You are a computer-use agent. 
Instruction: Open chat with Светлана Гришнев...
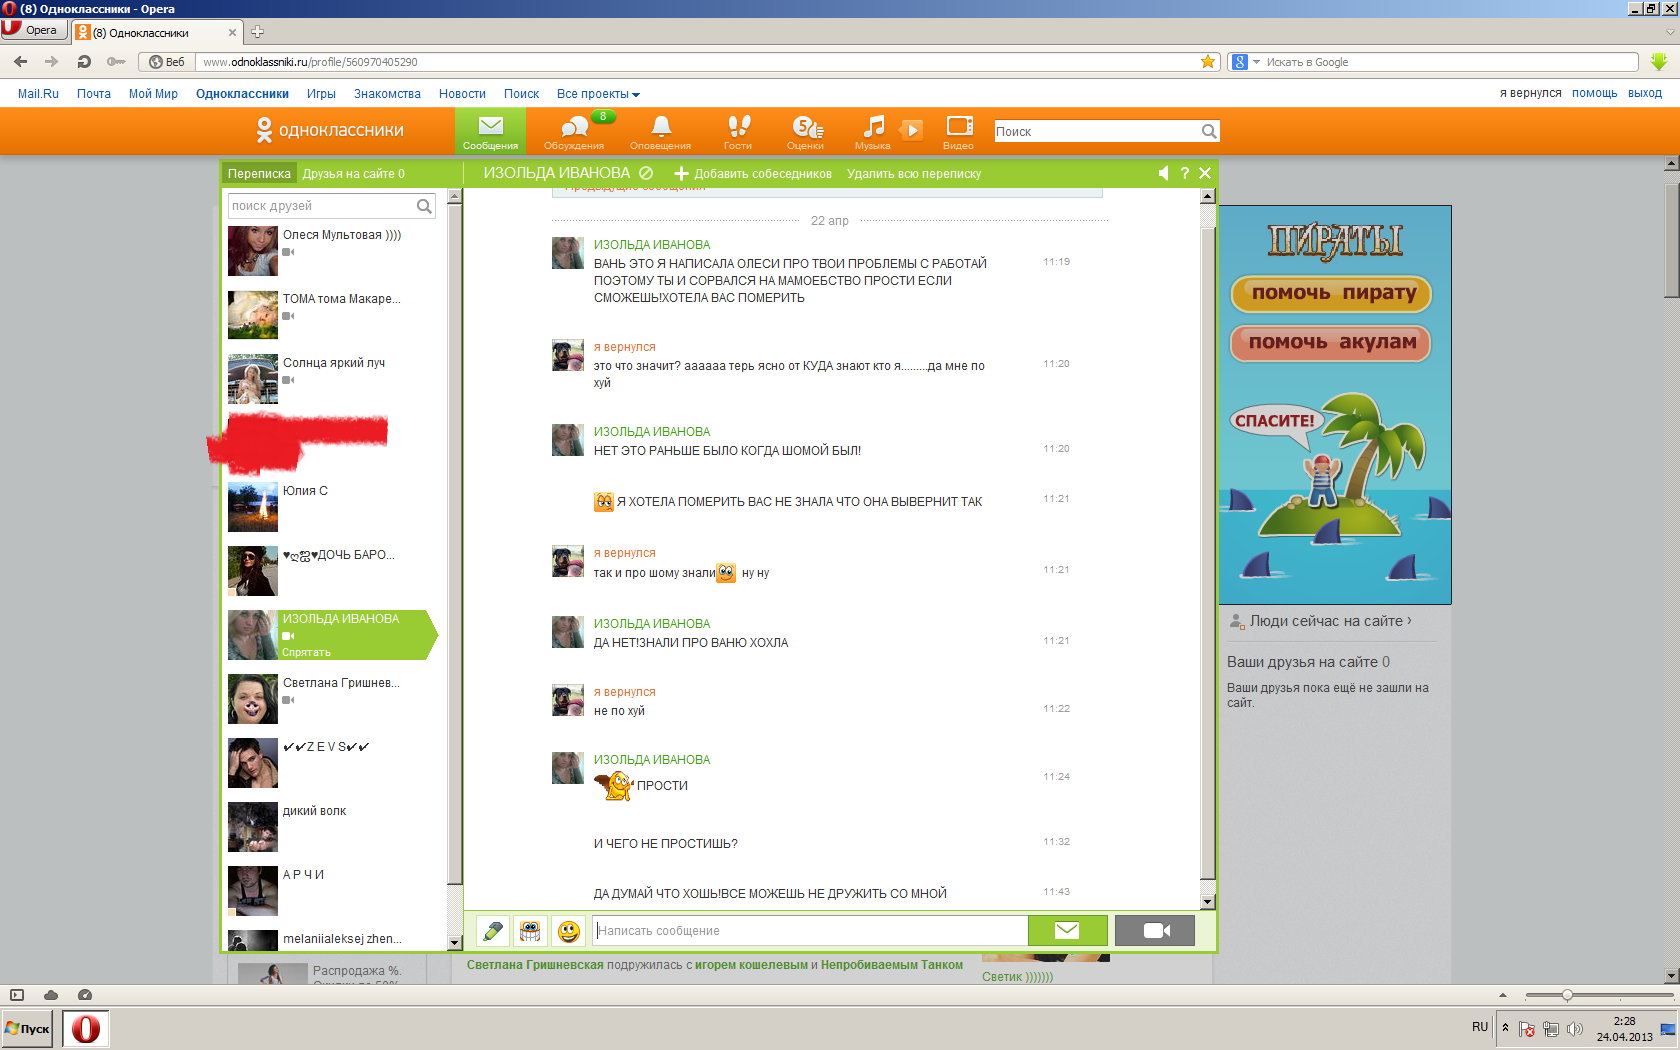coord(335,698)
